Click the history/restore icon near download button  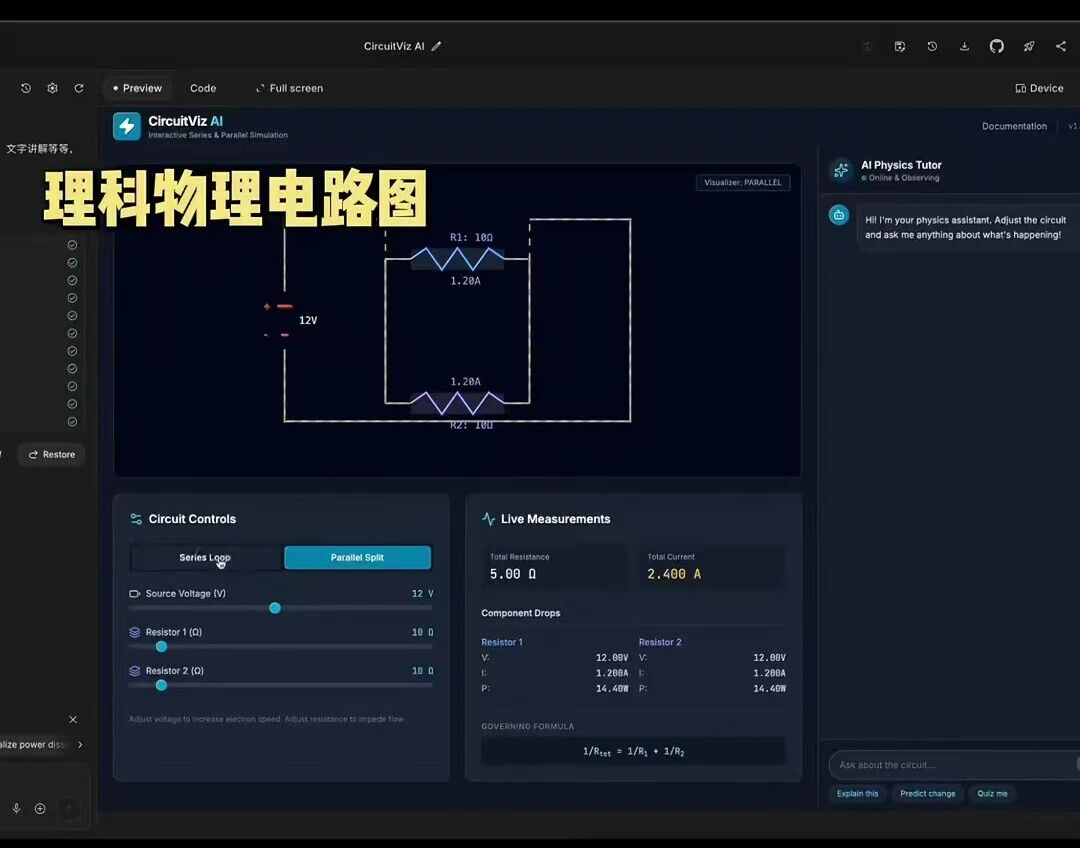[x=932, y=46]
